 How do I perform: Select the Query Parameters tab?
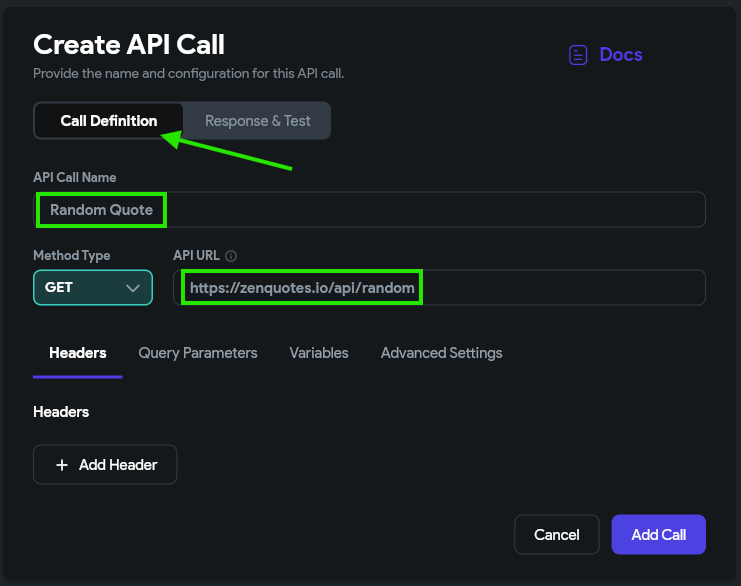coord(198,353)
